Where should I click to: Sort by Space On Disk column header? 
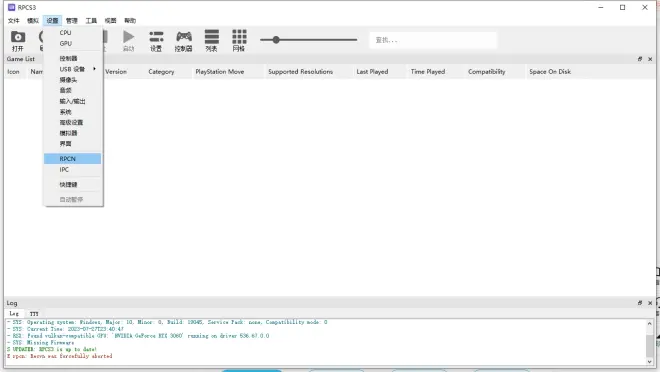[550, 72]
